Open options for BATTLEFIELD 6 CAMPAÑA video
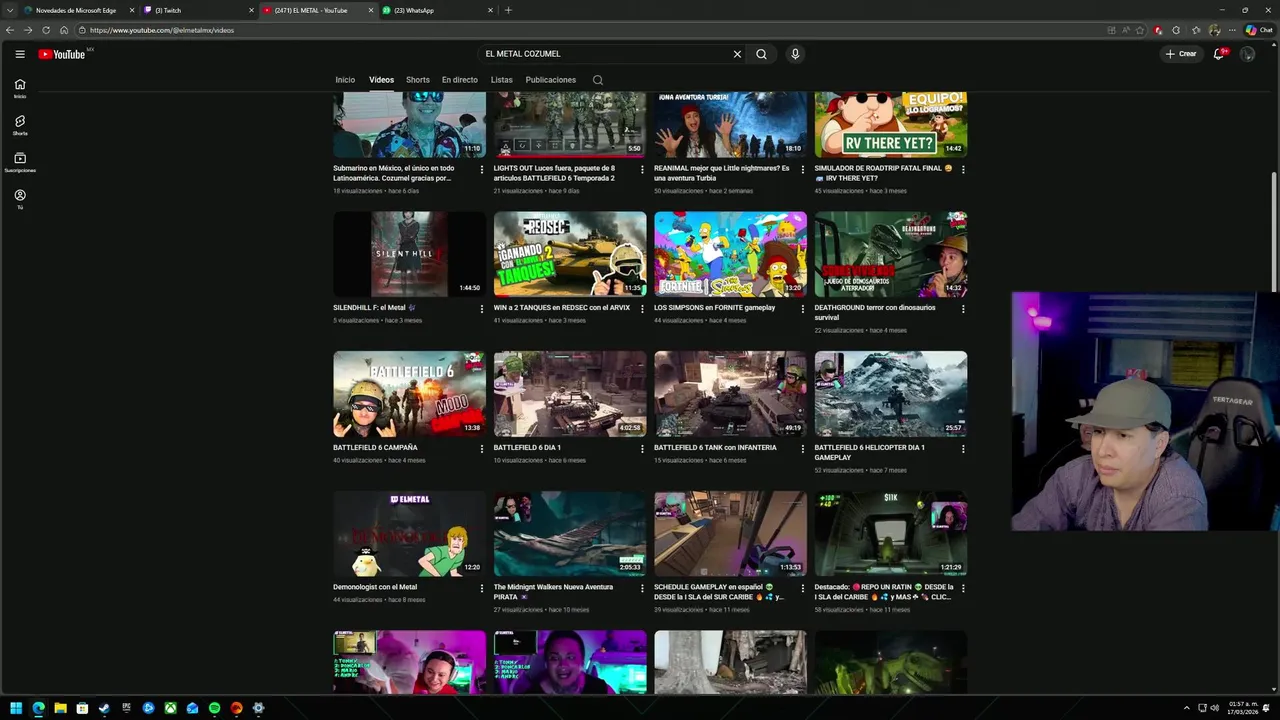This screenshot has width=1280, height=720. coord(481,449)
